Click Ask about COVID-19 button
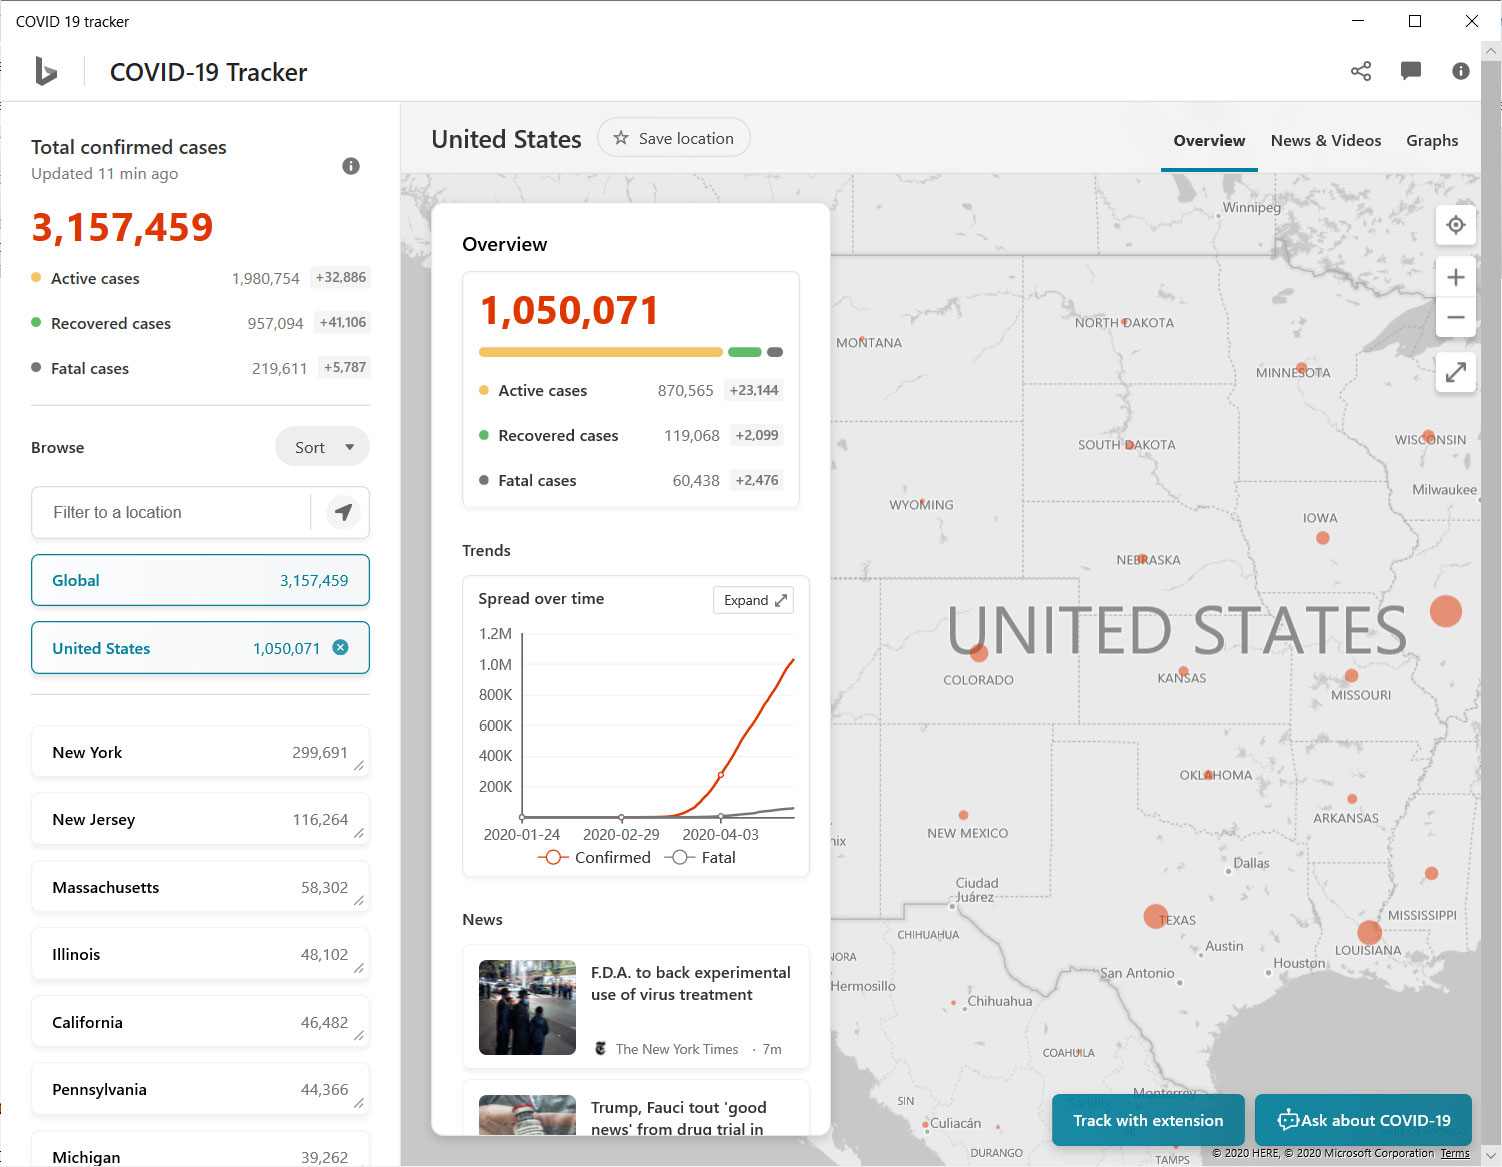The image size is (1502, 1167). pyautogui.click(x=1364, y=1120)
